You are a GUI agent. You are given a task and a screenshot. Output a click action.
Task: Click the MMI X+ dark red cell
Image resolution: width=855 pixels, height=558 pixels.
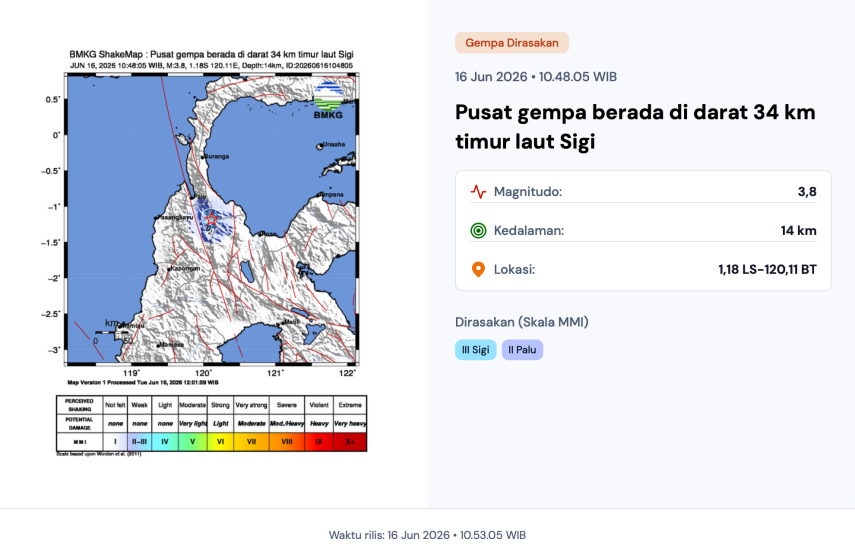(x=350, y=442)
